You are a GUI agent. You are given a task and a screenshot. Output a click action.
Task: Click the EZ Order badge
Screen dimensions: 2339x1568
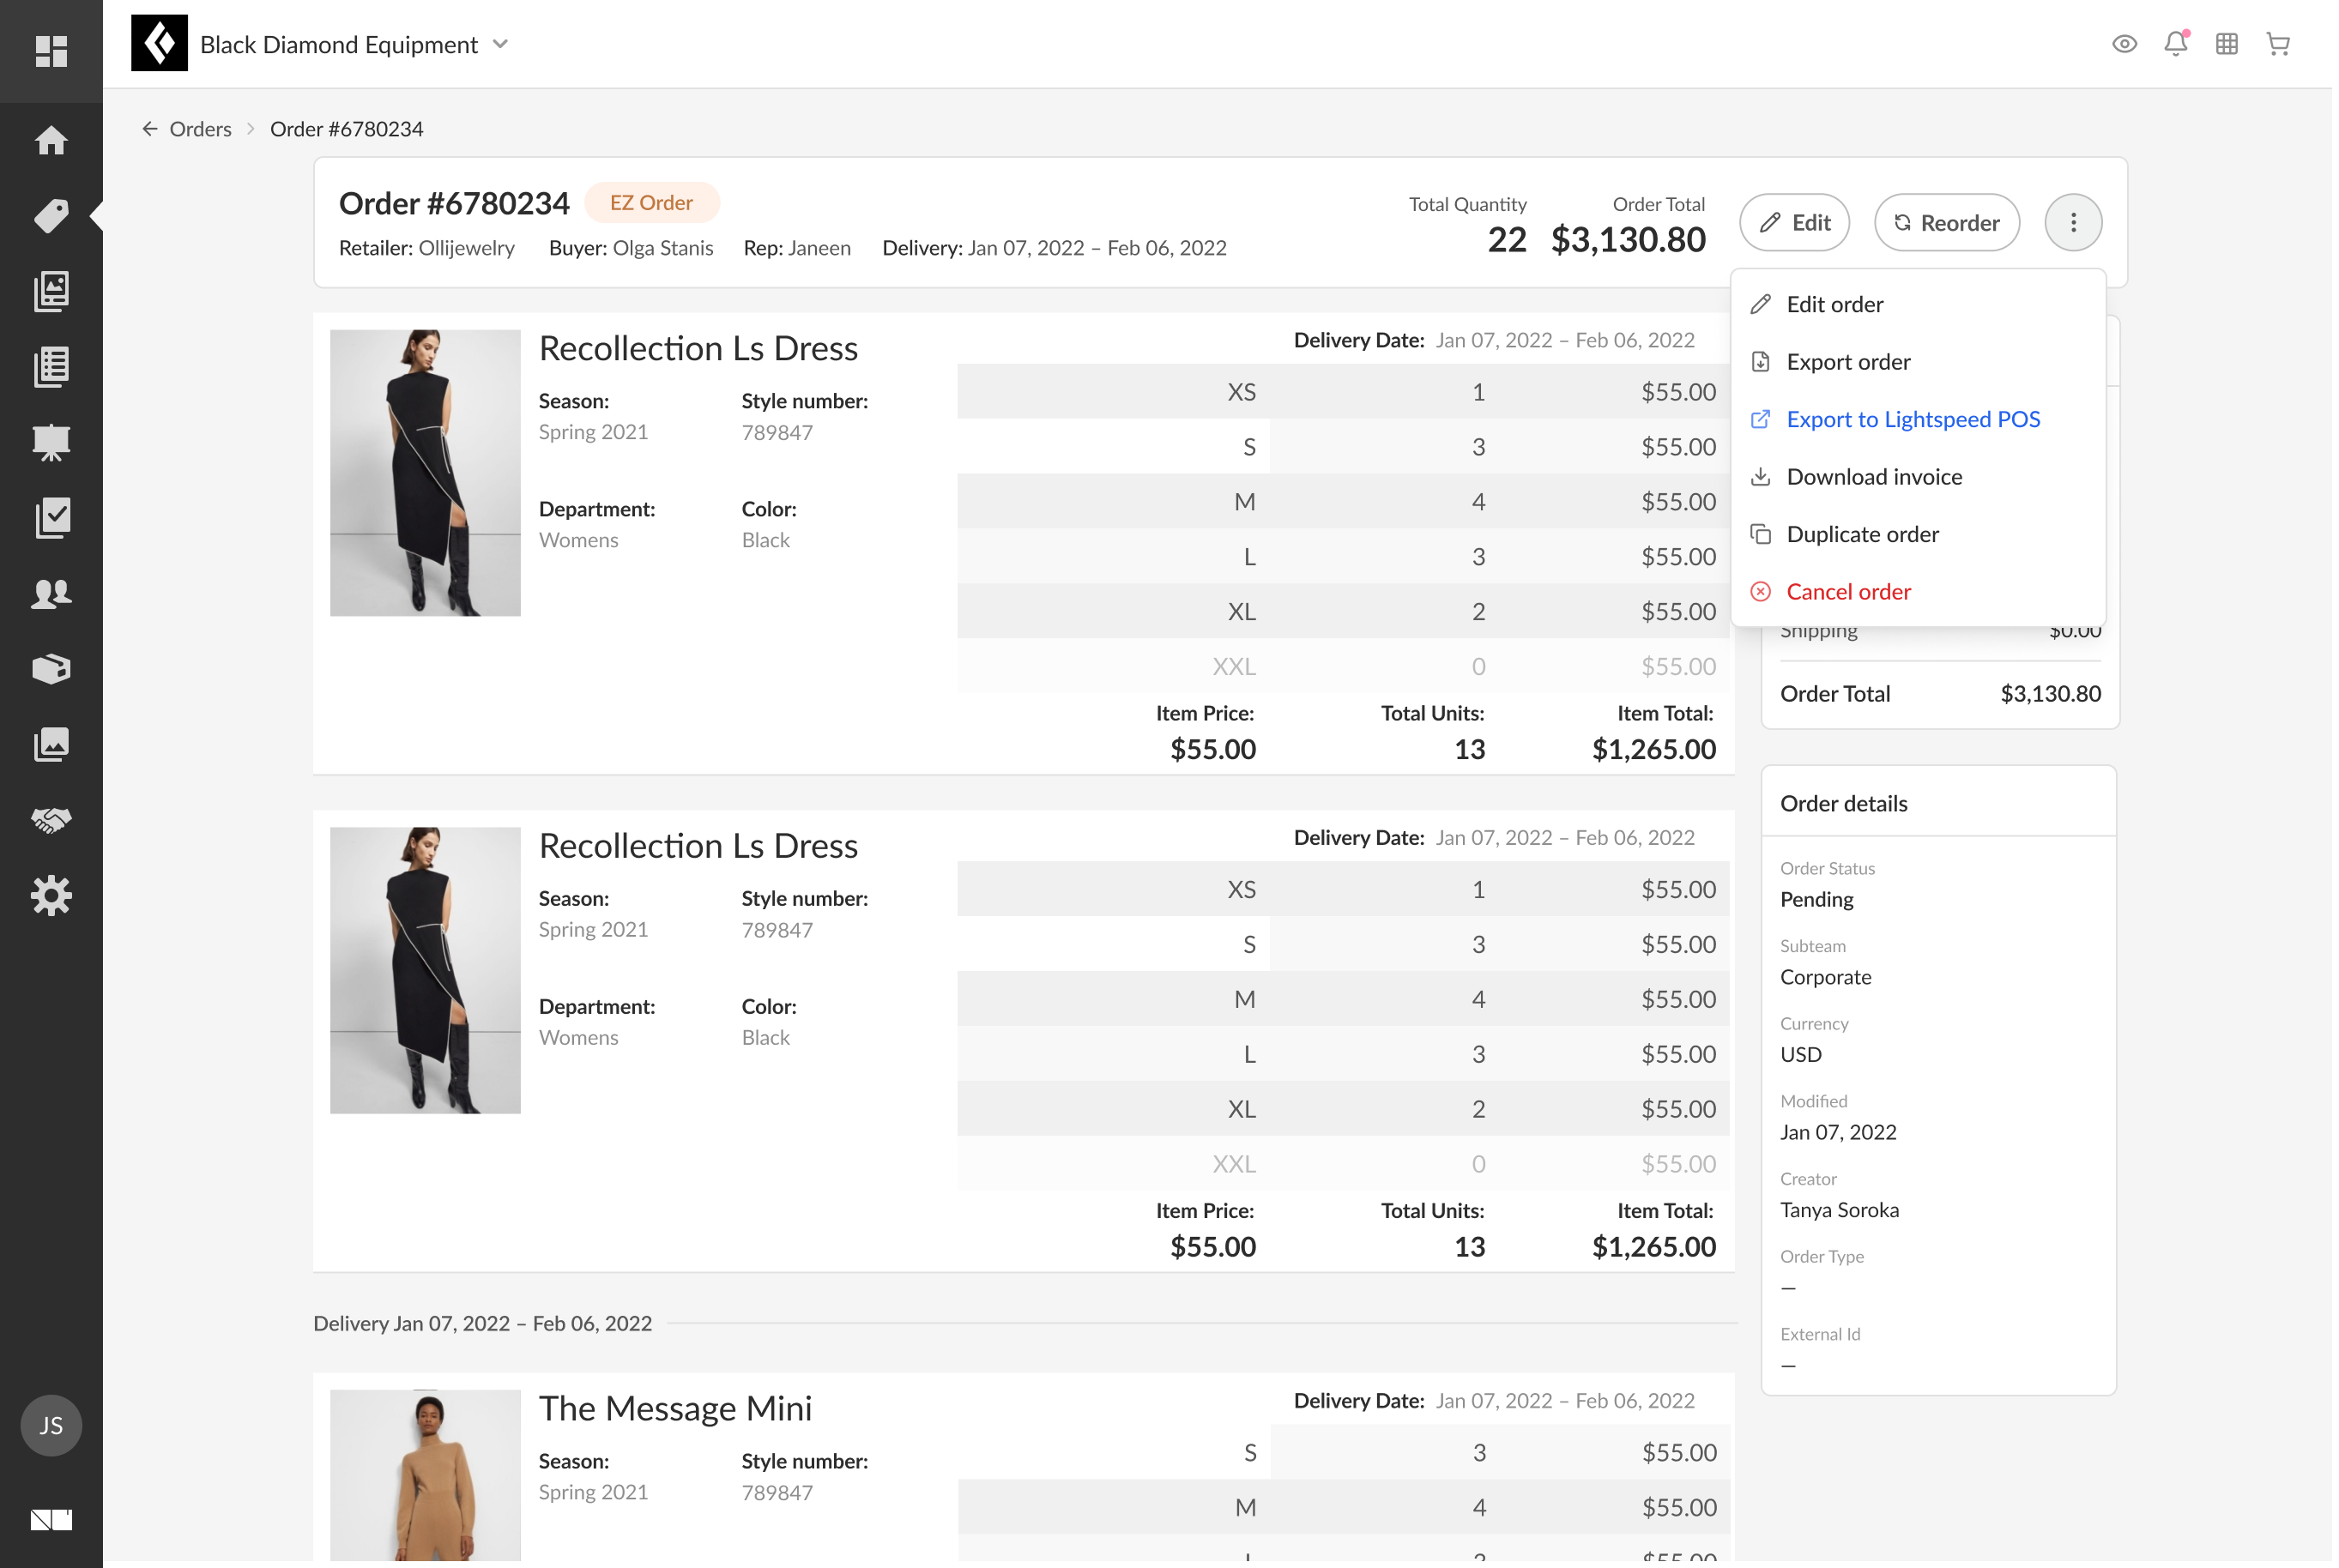pos(652,203)
